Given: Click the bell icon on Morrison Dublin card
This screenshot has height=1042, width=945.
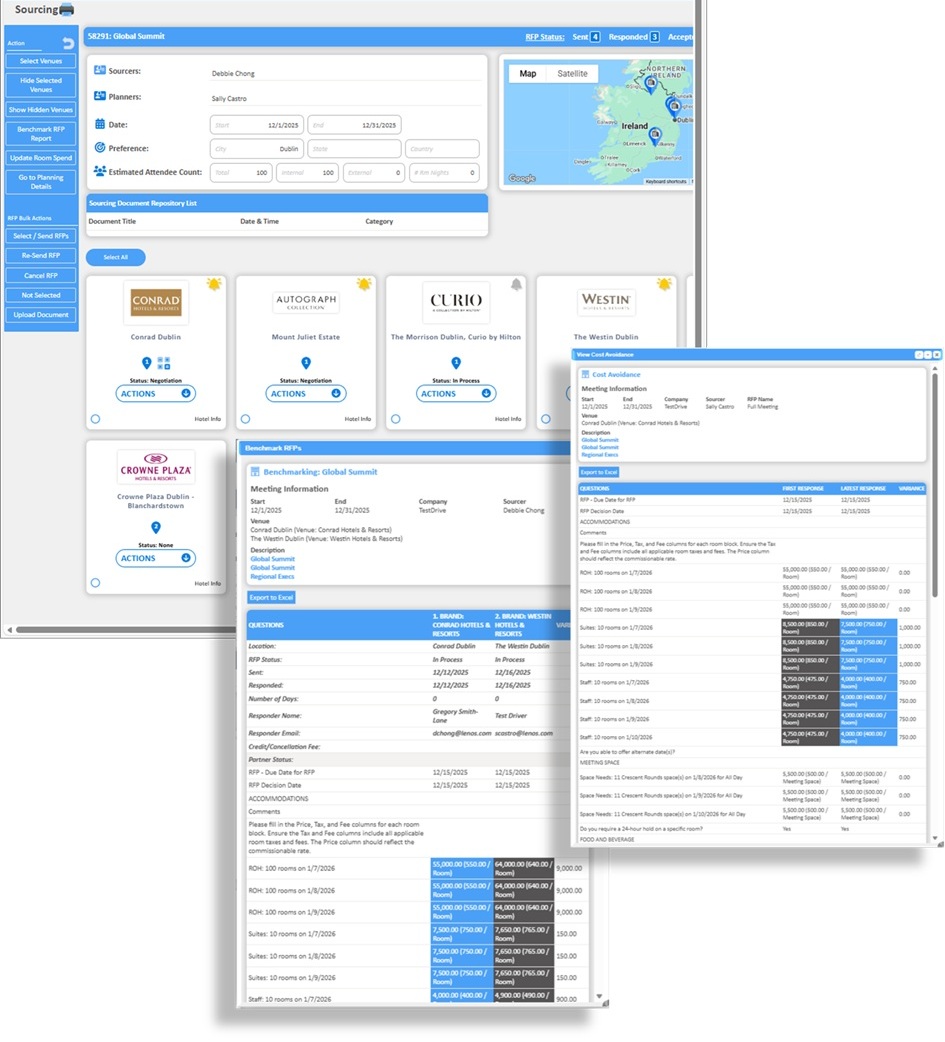Looking at the screenshot, I should pos(516,285).
